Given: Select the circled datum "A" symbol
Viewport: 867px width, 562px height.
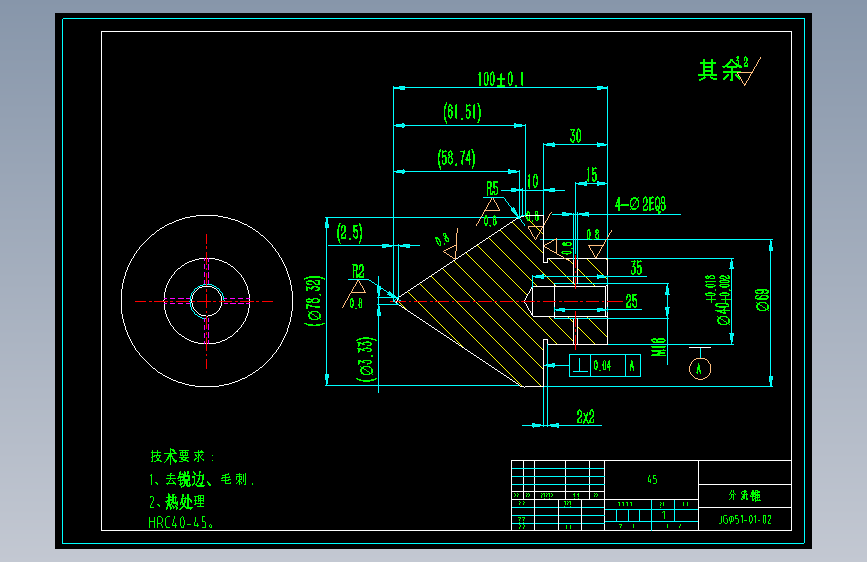Looking at the screenshot, I should pyautogui.click(x=699, y=369).
